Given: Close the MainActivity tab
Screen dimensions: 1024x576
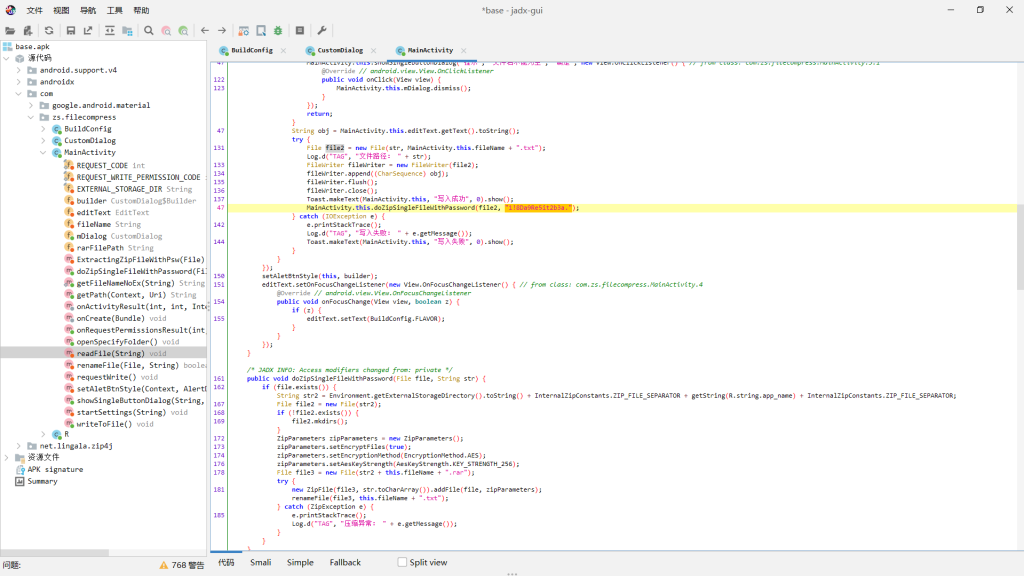Looking at the screenshot, I should pyautogui.click(x=464, y=50).
